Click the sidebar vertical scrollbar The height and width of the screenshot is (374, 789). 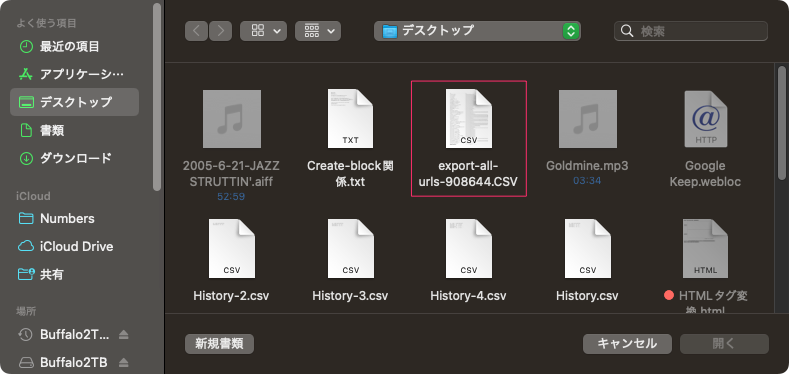(157, 97)
